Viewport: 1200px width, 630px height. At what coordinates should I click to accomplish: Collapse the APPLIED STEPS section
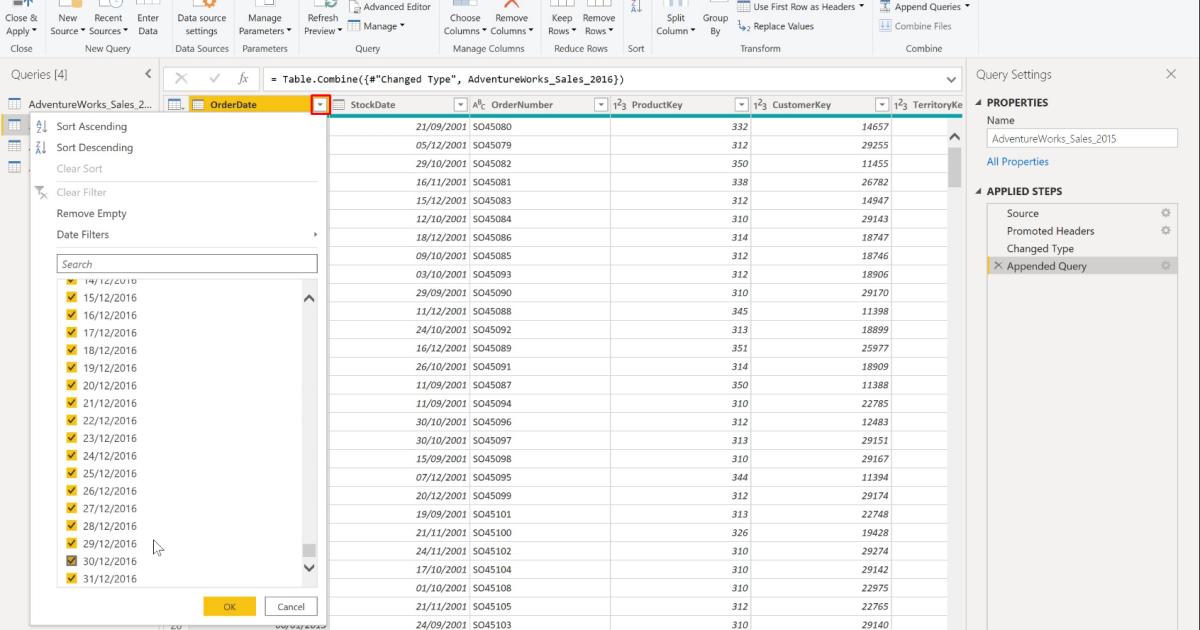pos(984,191)
